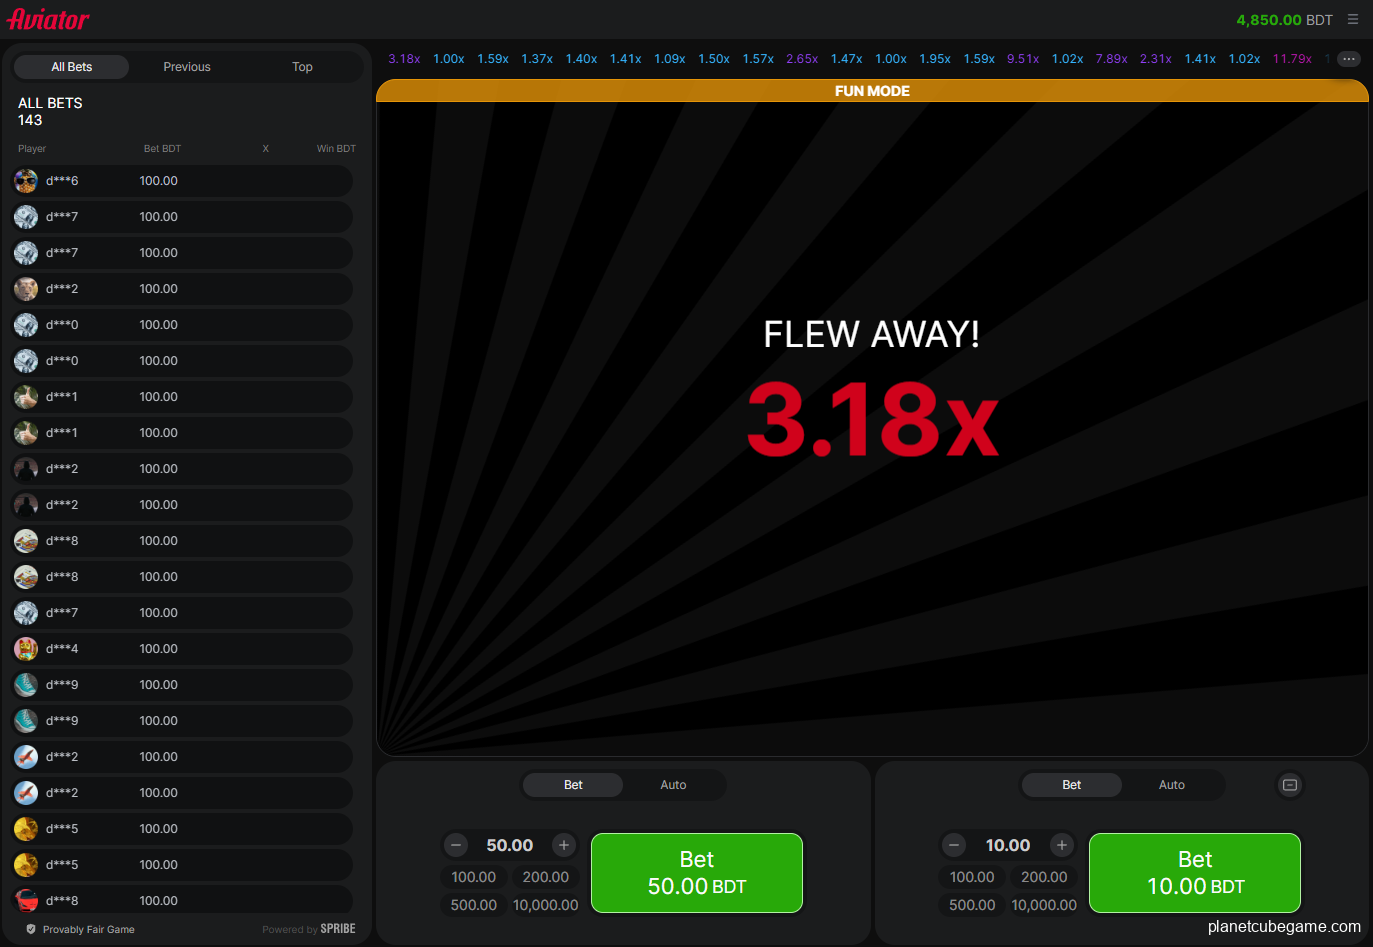
Task: Open the 1.37x round in history
Action: (537, 59)
